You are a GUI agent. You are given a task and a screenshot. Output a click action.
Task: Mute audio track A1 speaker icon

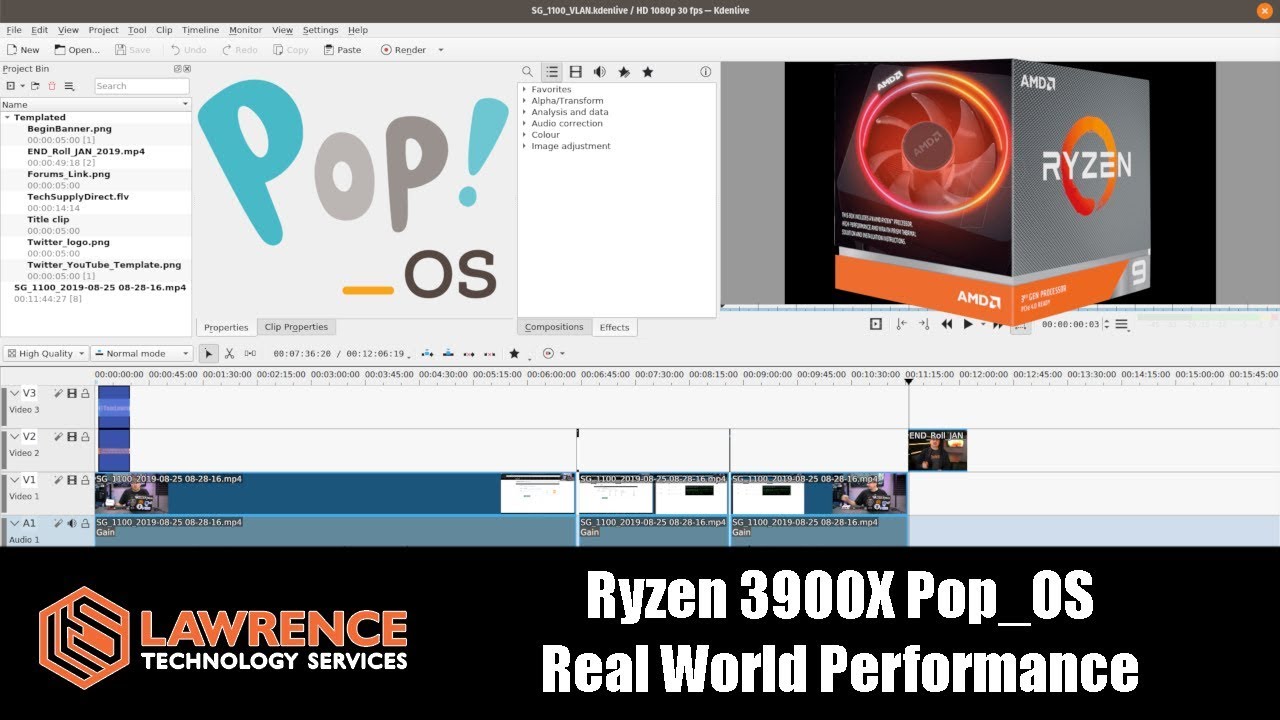click(x=72, y=523)
